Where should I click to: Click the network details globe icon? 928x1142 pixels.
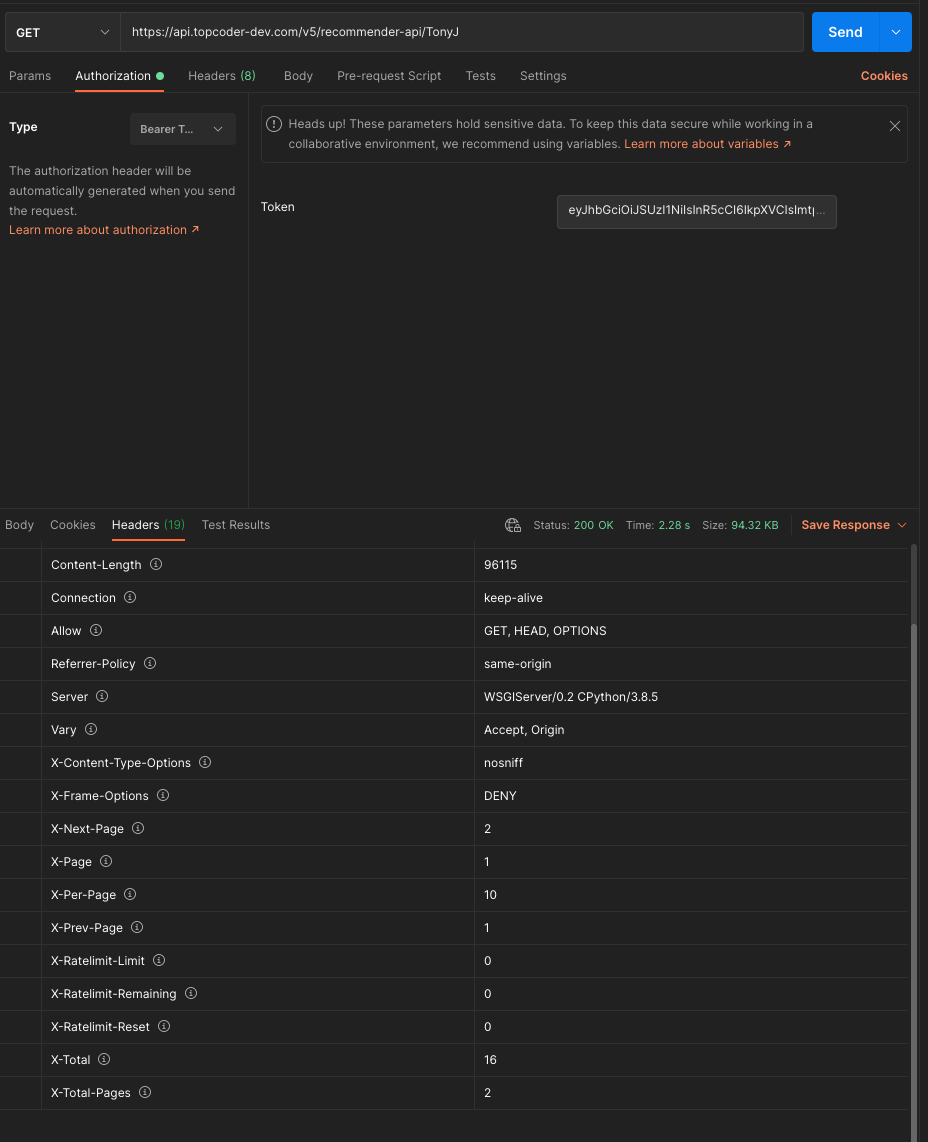point(513,524)
